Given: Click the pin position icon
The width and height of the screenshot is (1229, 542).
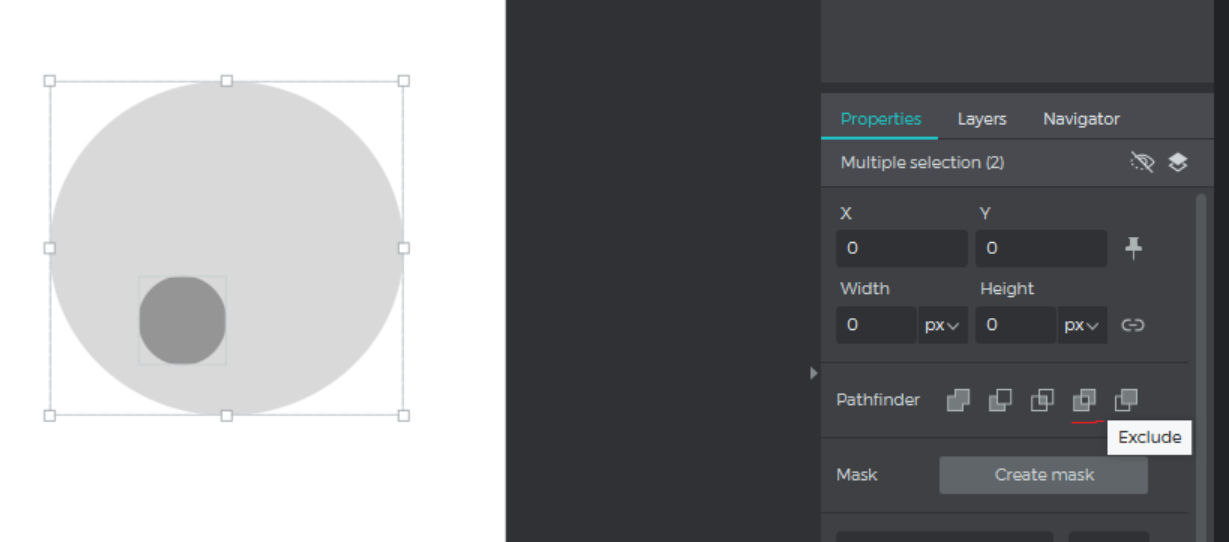Looking at the screenshot, I should (1133, 248).
